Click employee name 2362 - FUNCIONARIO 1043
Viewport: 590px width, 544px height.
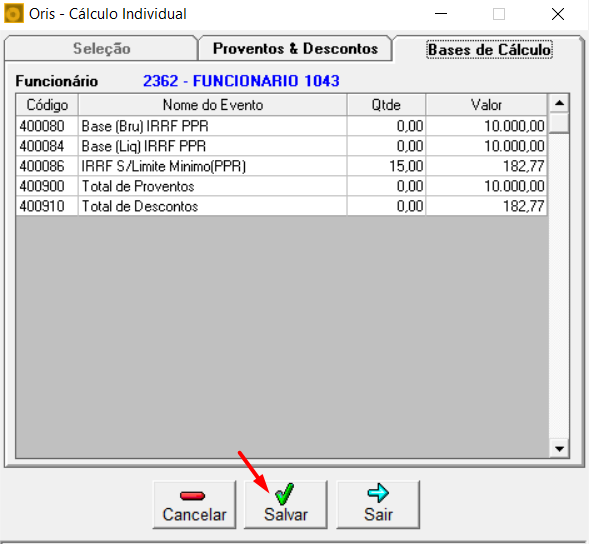coord(241,81)
